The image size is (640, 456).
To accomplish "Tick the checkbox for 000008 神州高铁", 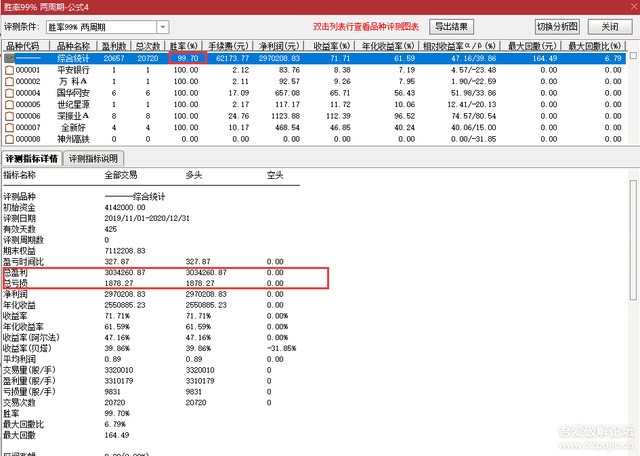I will click(9, 139).
